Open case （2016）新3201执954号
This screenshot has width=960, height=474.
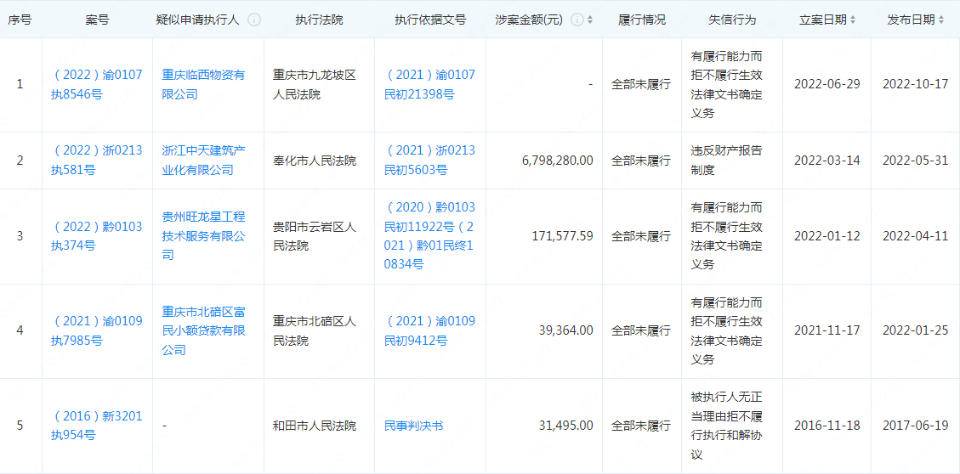point(97,426)
